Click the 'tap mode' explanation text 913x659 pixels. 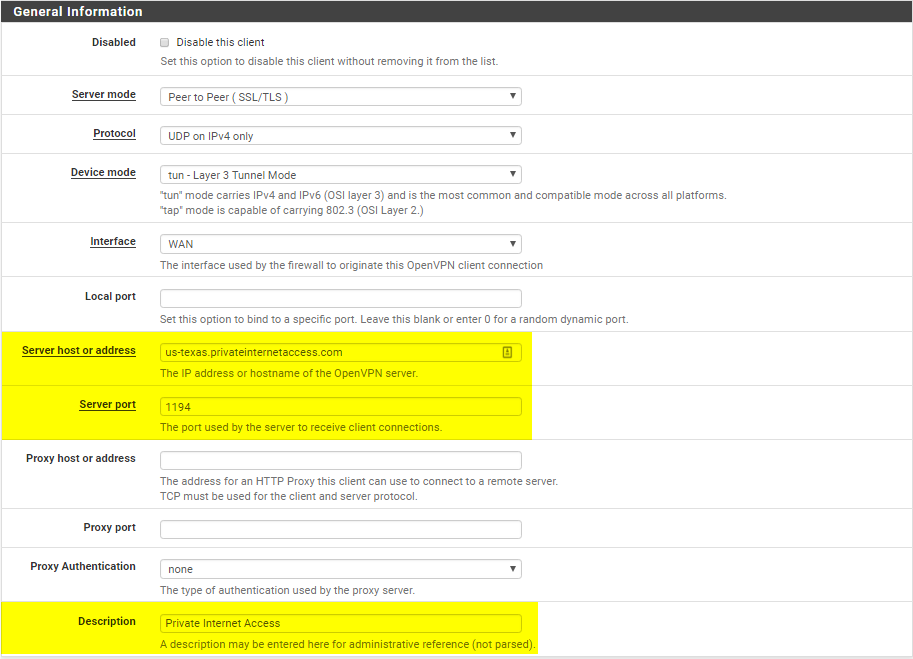292,210
